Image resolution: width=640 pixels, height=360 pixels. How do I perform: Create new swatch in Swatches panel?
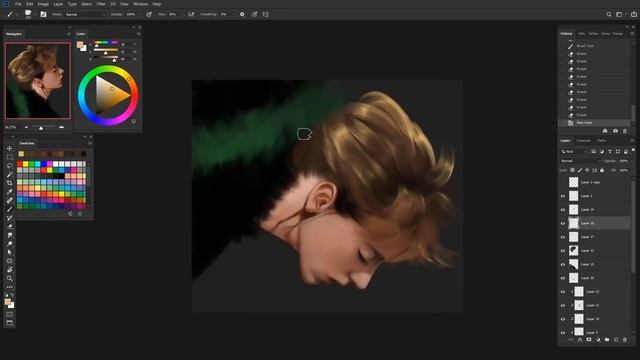(71, 214)
